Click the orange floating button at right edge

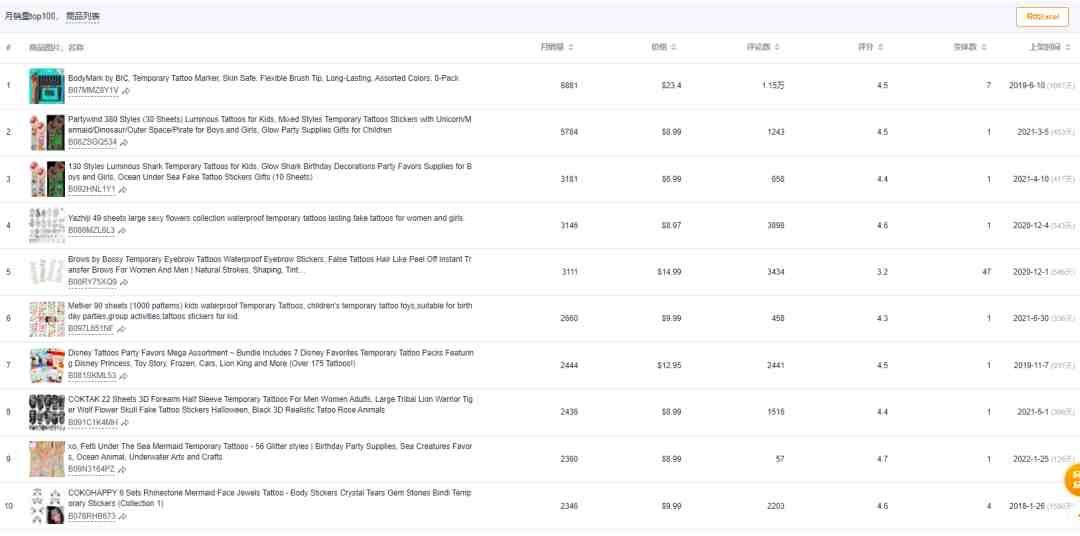[1072, 479]
